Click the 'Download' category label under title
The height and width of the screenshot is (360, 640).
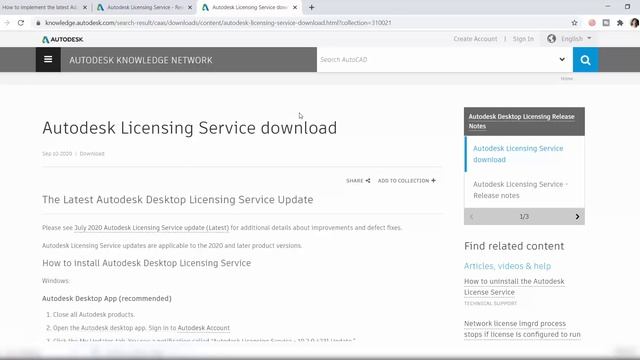coord(92,154)
